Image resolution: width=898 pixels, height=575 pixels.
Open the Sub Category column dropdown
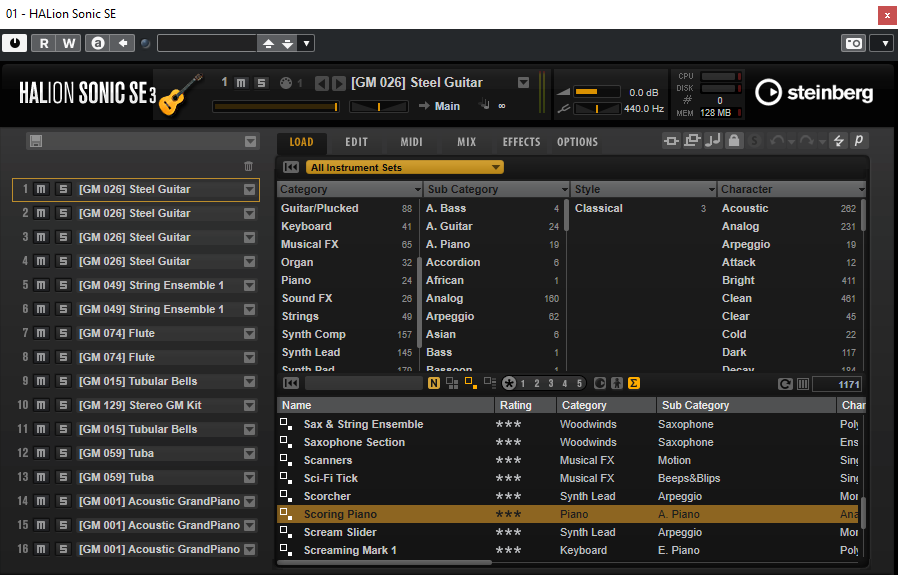pyautogui.click(x=565, y=190)
